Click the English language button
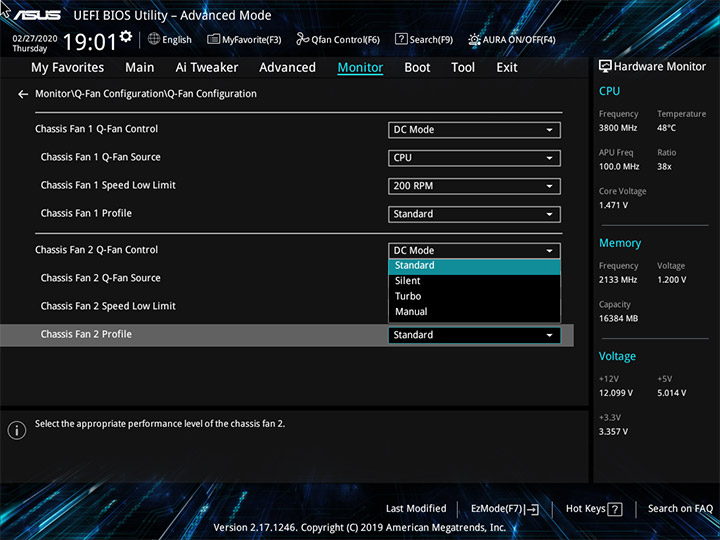The width and height of the screenshot is (720, 540). pos(170,39)
